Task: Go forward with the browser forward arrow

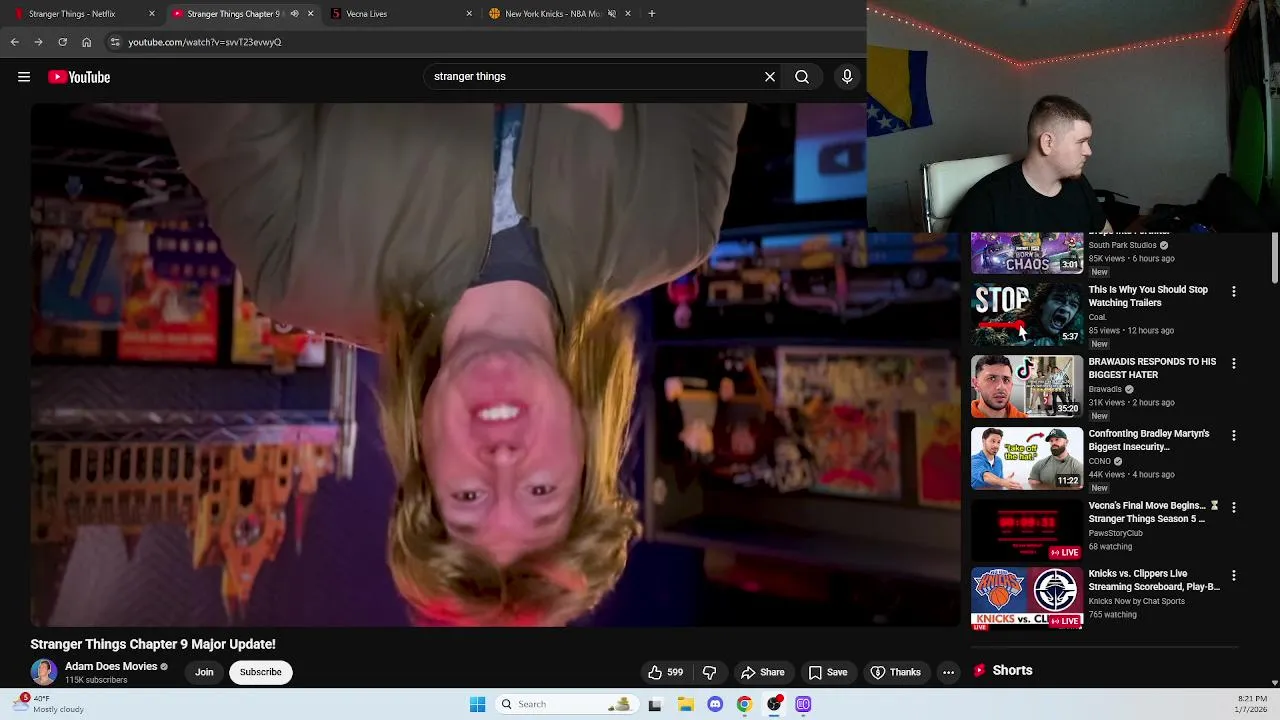Action: (38, 42)
